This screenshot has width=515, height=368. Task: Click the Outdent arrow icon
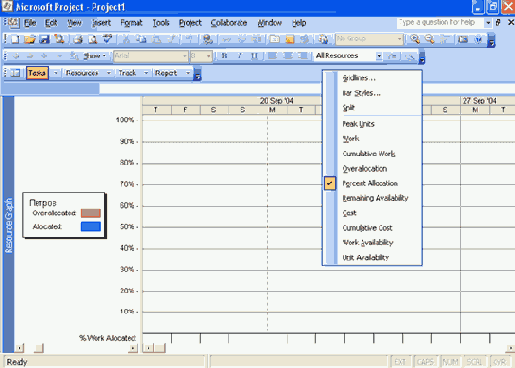[x=16, y=56]
